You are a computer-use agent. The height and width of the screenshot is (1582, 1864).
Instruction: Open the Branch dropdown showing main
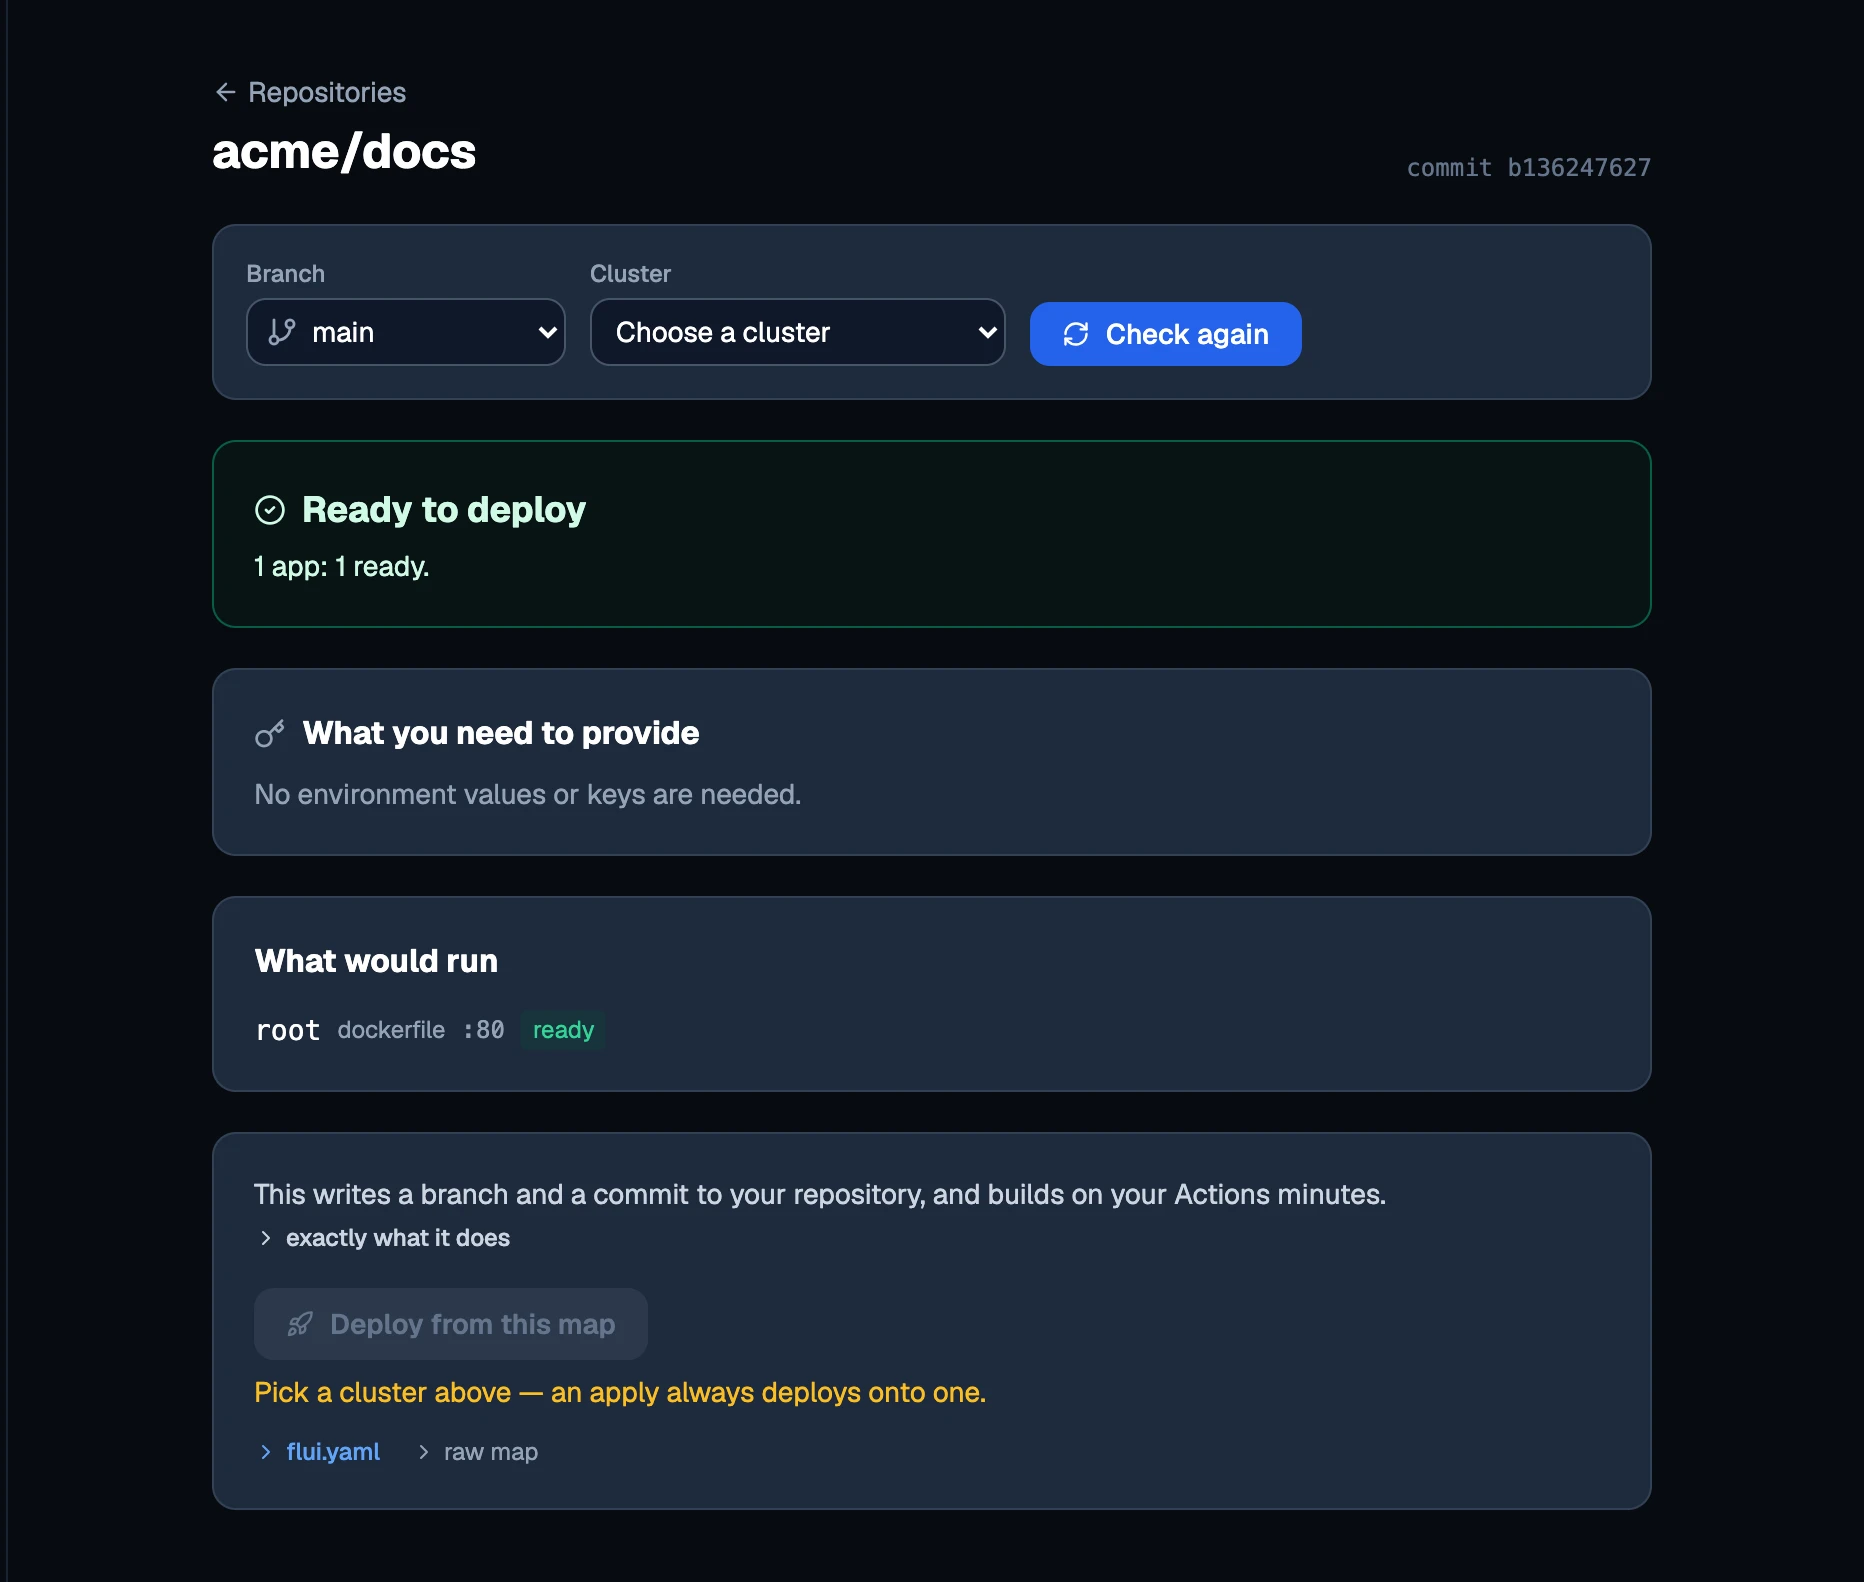(406, 332)
